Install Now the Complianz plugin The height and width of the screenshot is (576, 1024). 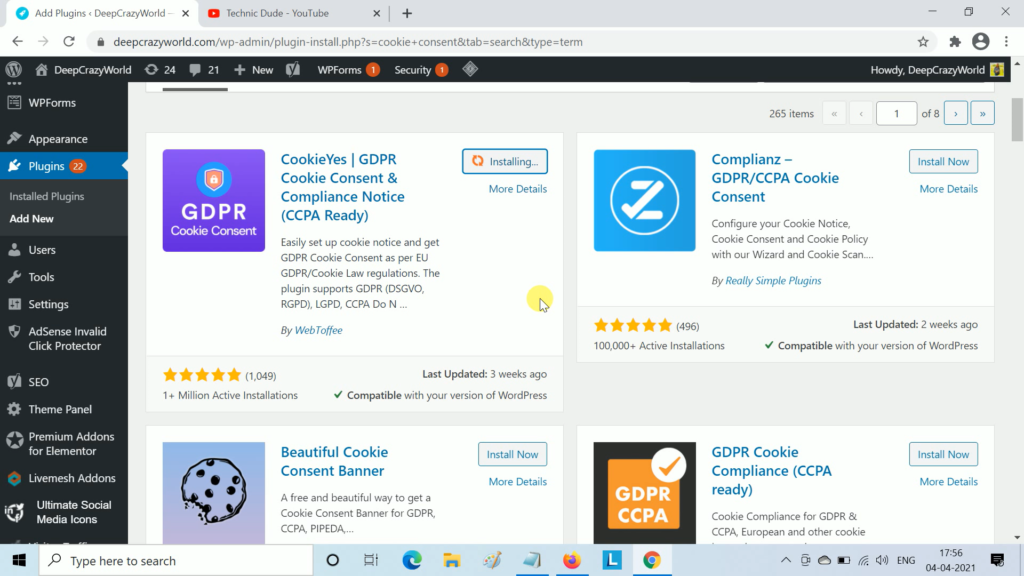[x=943, y=161]
